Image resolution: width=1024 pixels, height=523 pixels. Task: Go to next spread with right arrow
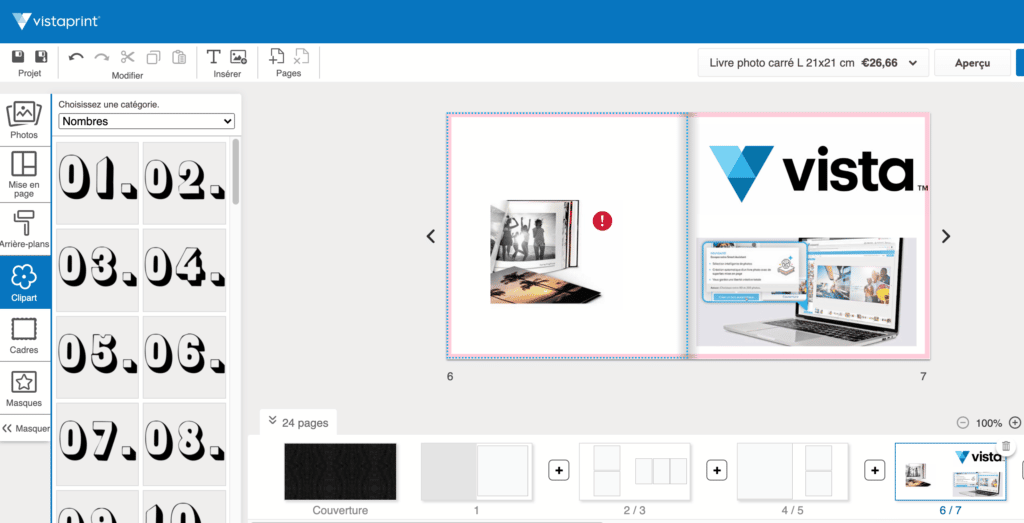tap(945, 237)
